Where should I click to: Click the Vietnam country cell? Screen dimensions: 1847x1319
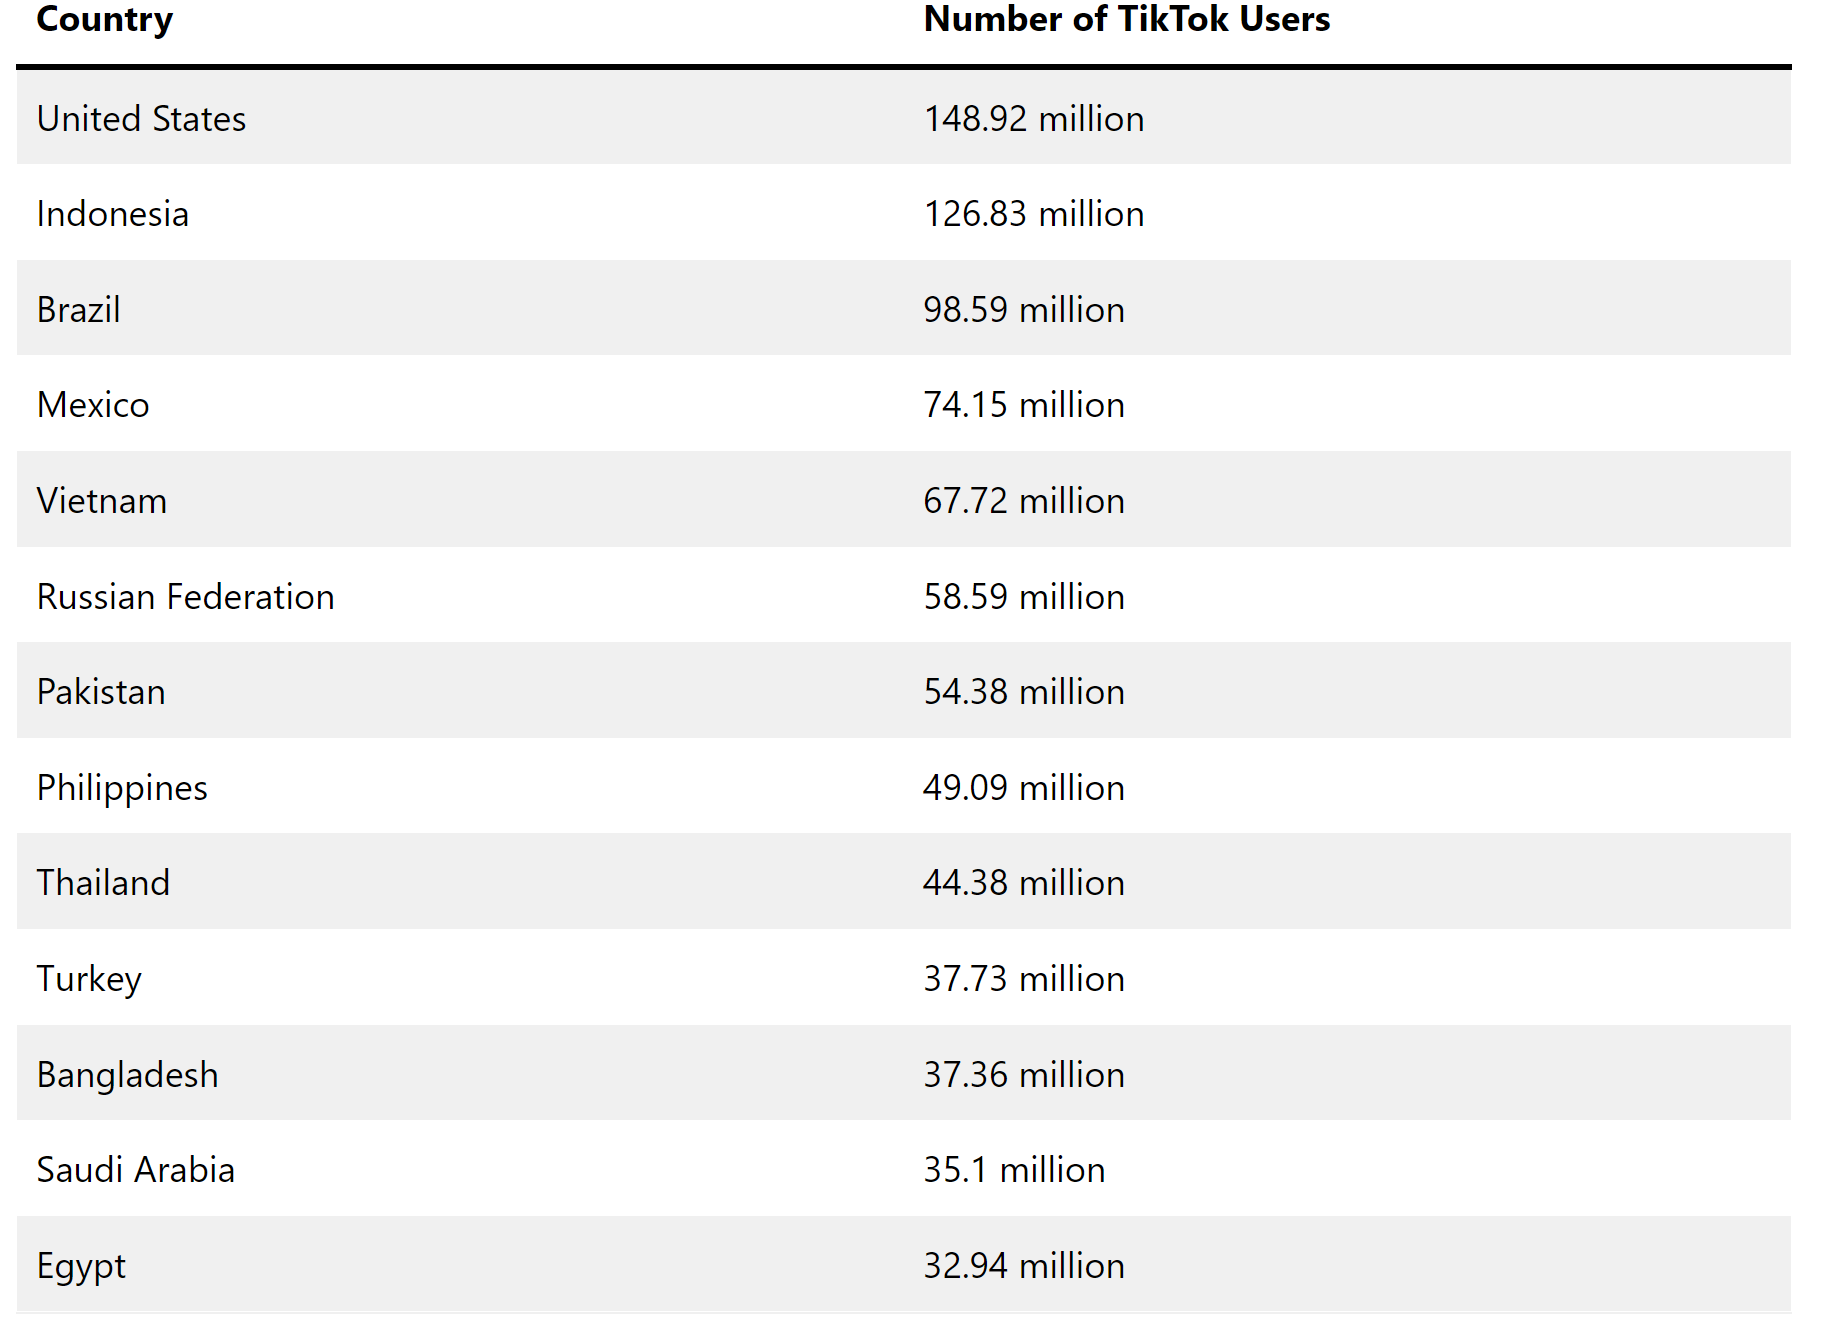click(102, 500)
